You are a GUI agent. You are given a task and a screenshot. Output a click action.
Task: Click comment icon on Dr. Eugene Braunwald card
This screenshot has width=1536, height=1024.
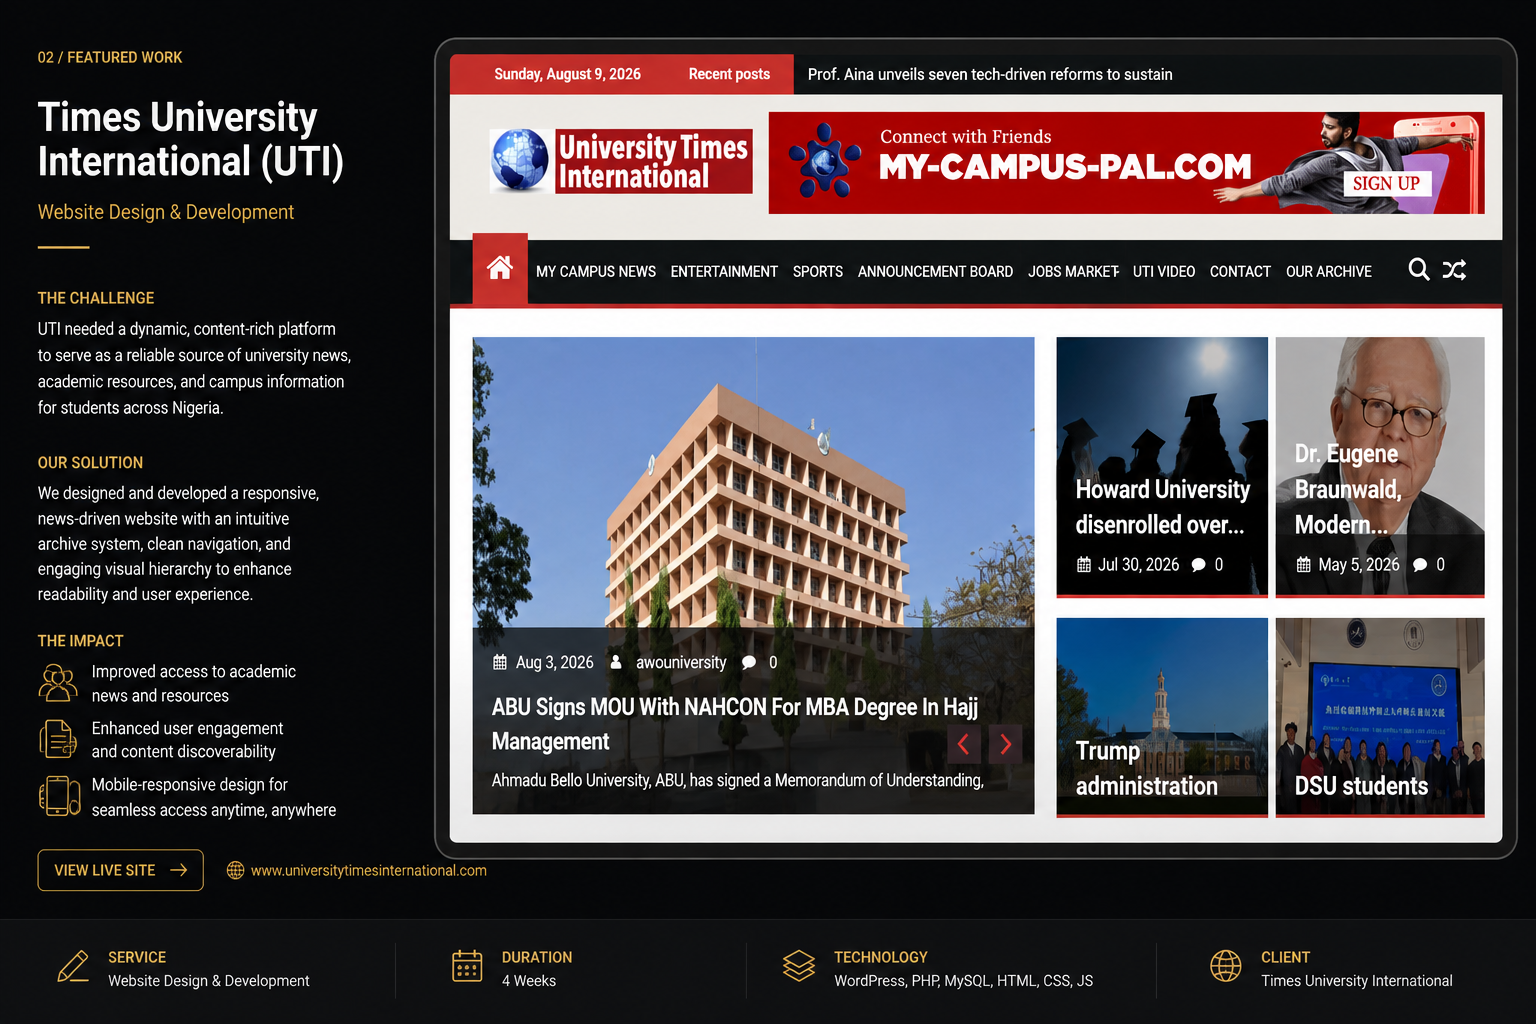click(x=1420, y=565)
